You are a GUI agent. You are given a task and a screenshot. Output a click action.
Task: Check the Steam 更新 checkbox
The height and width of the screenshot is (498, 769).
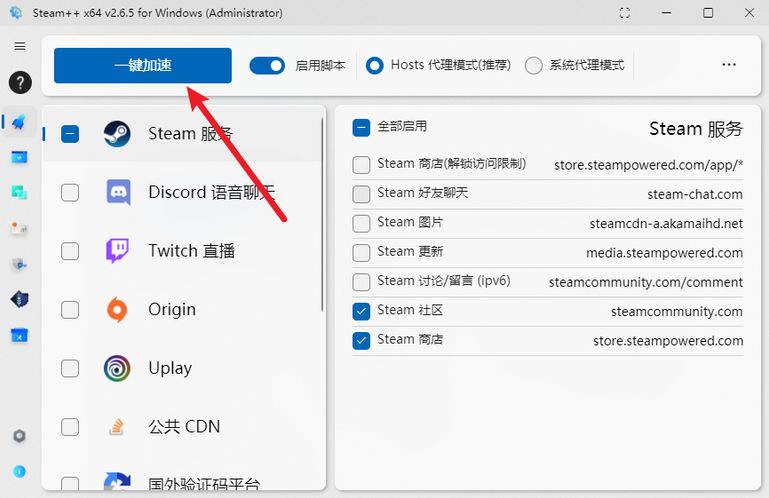[361, 253]
